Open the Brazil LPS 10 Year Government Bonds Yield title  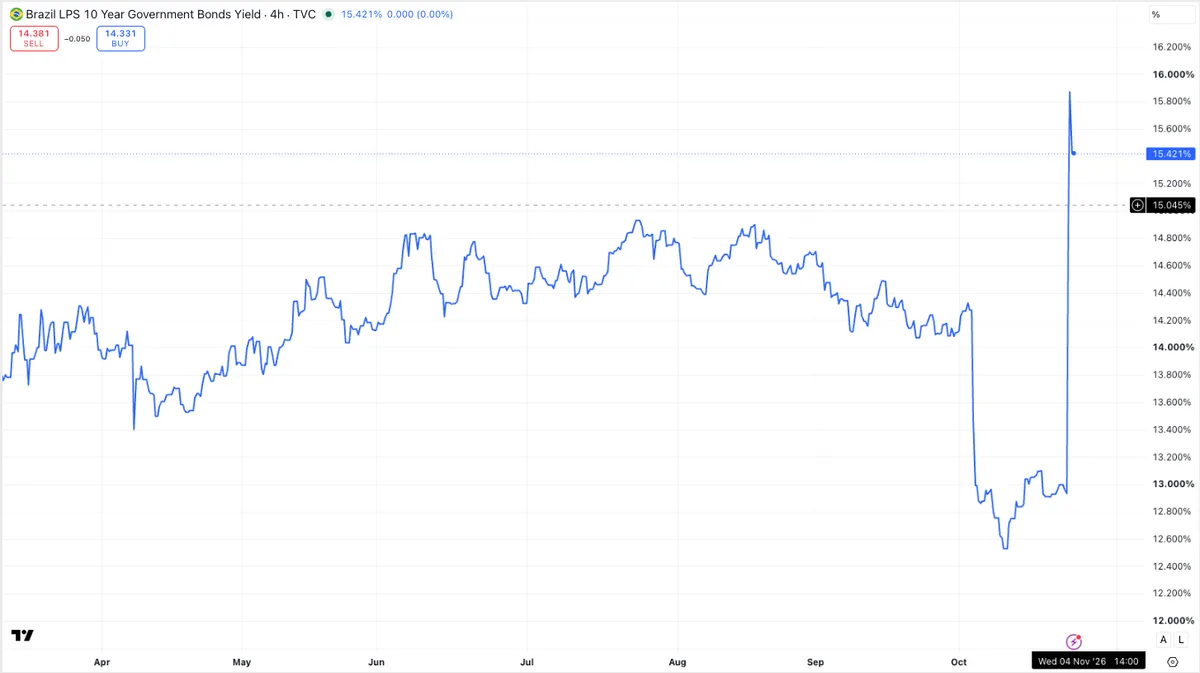click(x=142, y=15)
